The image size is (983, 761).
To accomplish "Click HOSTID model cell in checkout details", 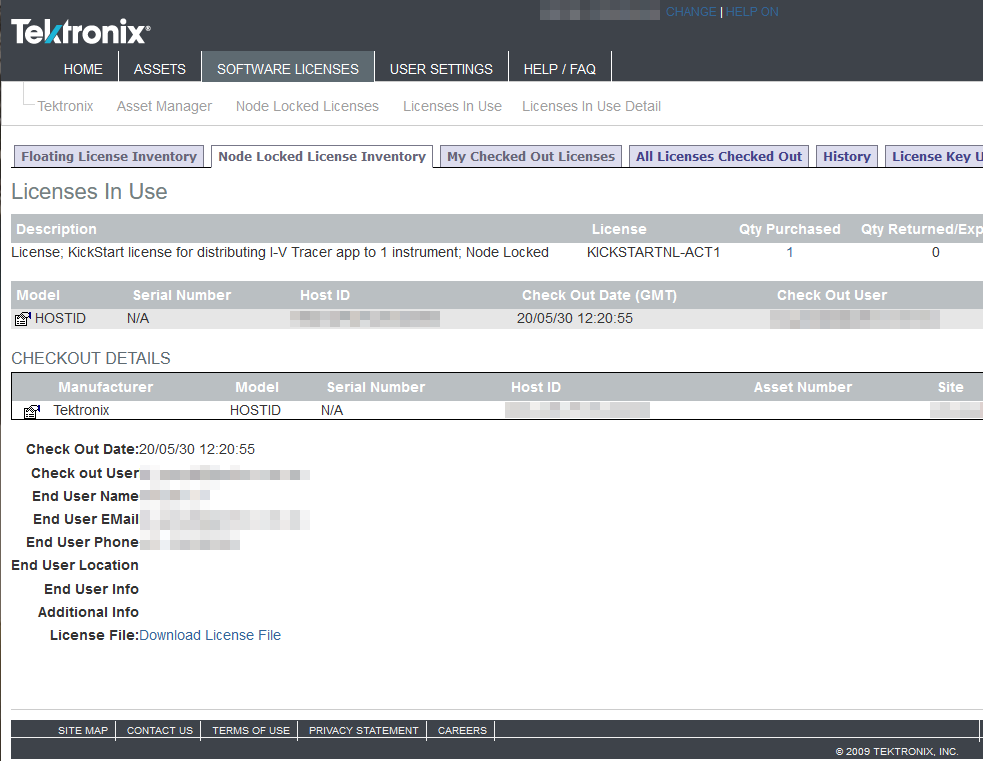I will tap(255, 410).
